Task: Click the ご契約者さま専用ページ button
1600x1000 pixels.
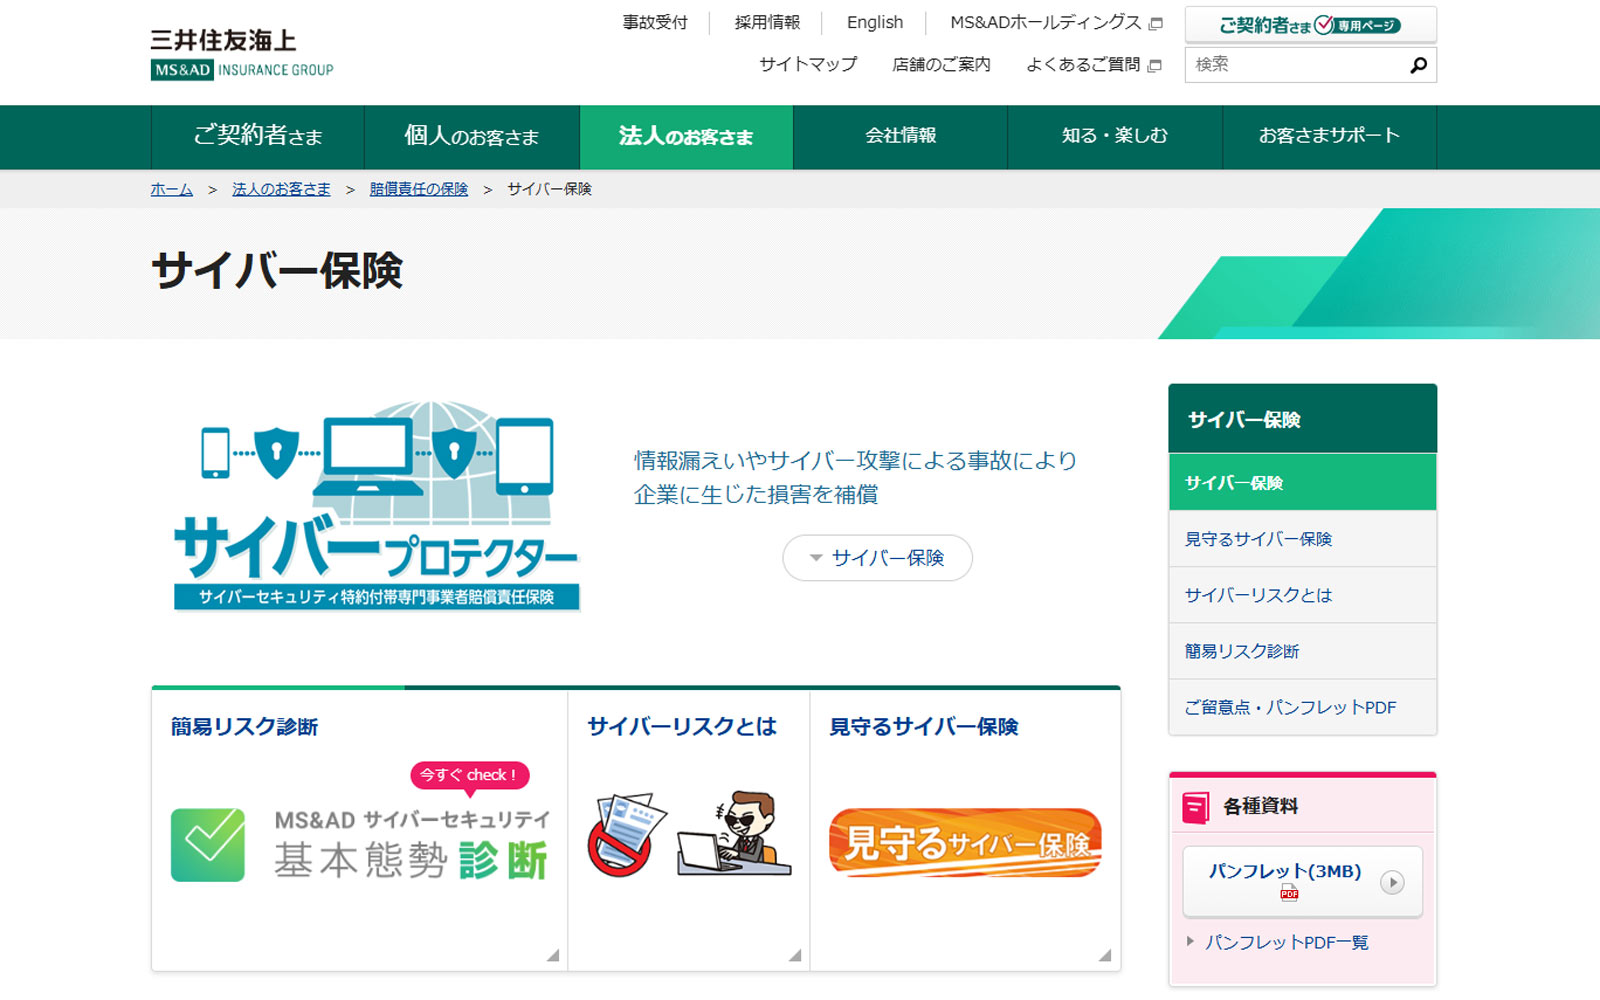Action: (1310, 25)
